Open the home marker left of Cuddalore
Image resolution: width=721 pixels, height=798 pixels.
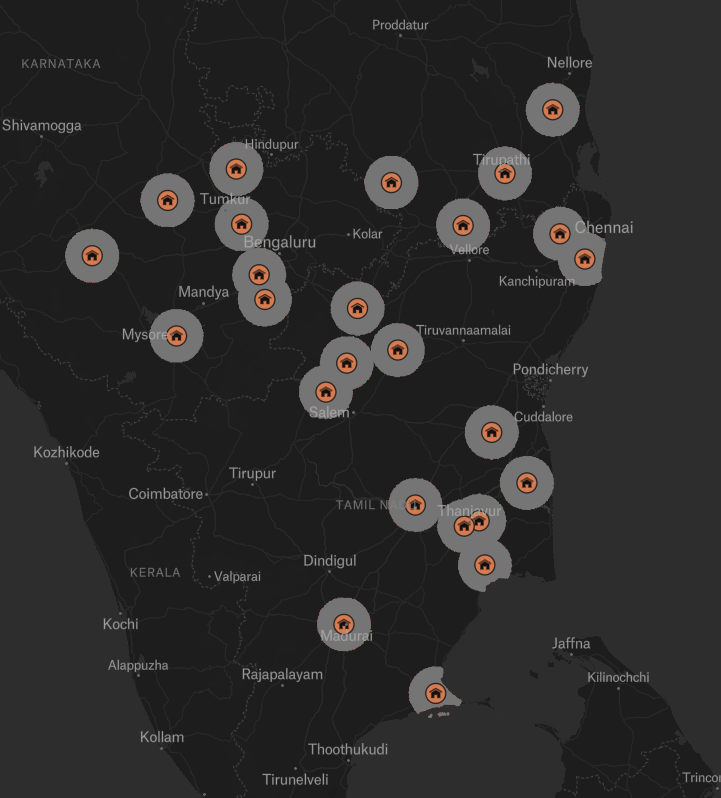coord(492,432)
